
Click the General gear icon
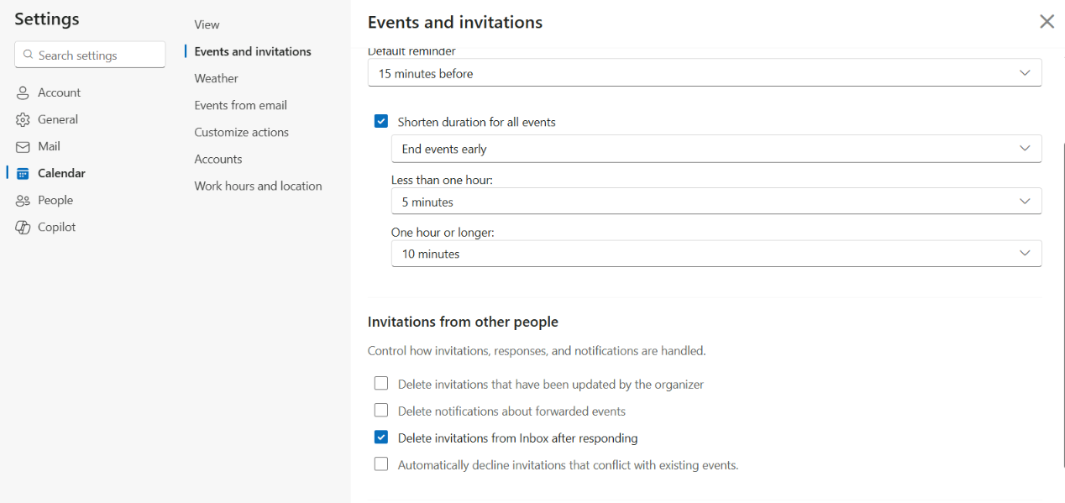23,120
